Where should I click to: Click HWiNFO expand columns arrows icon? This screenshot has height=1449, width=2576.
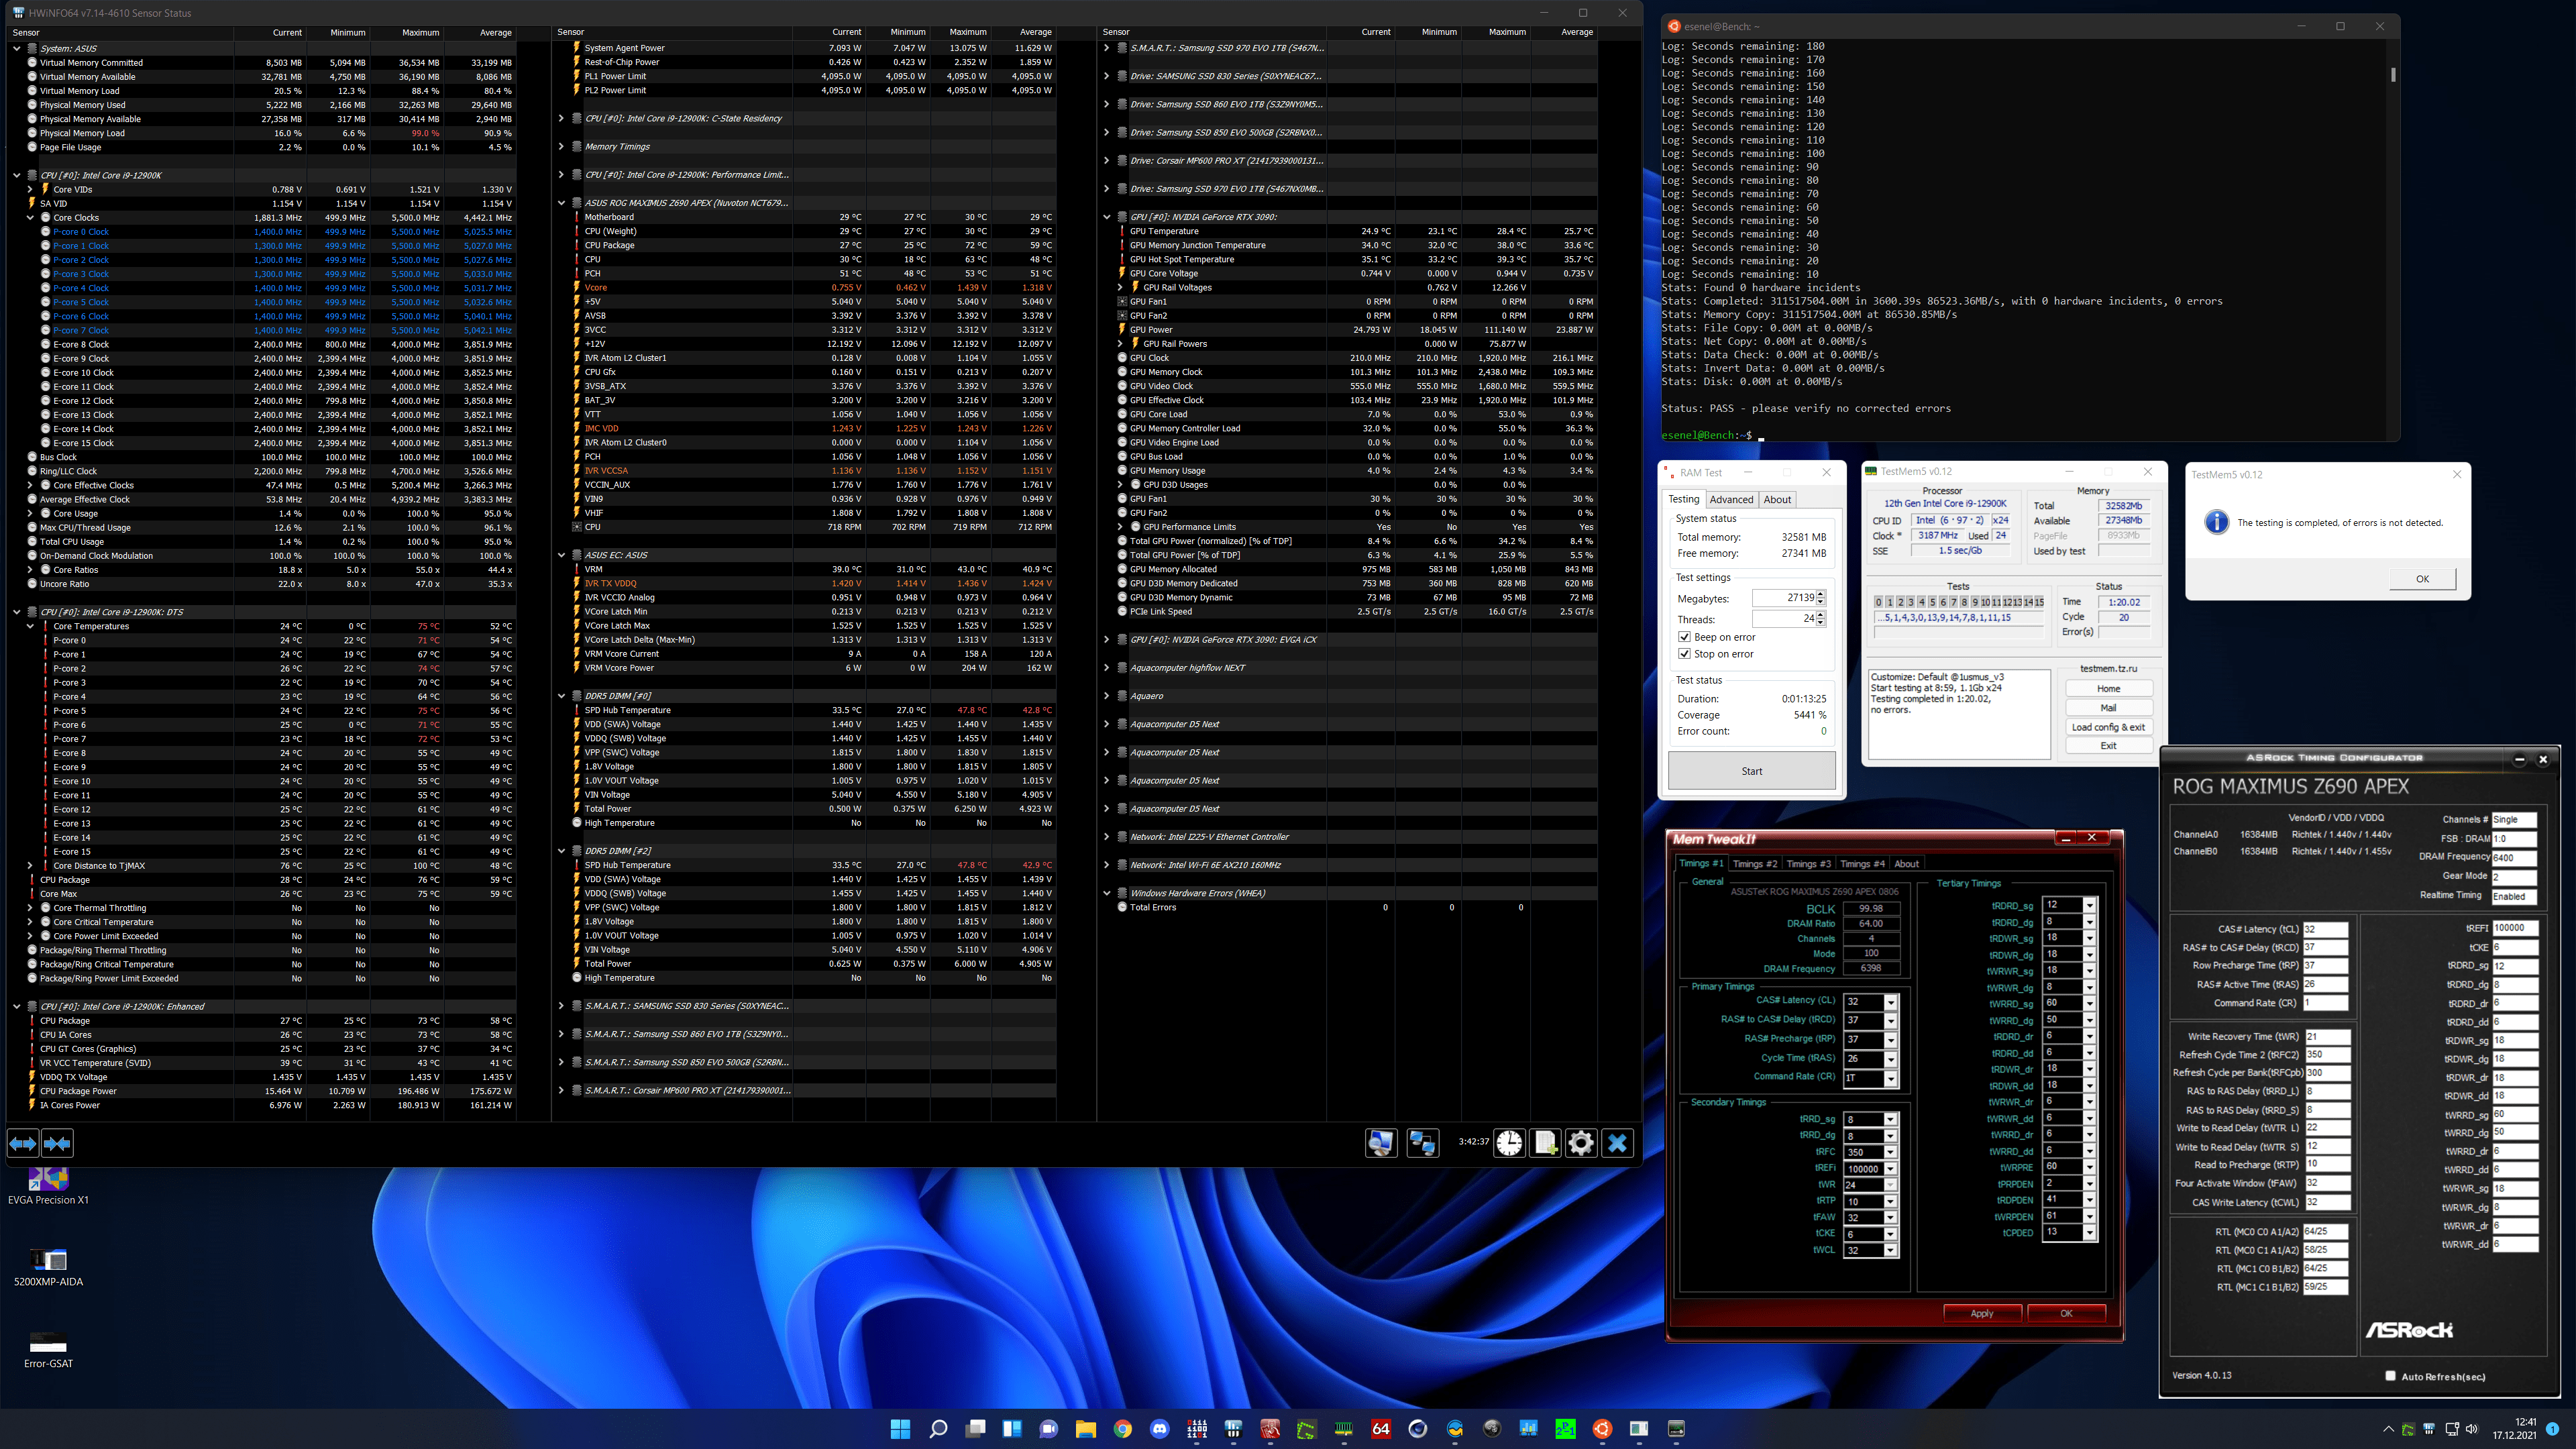tap(23, 1143)
